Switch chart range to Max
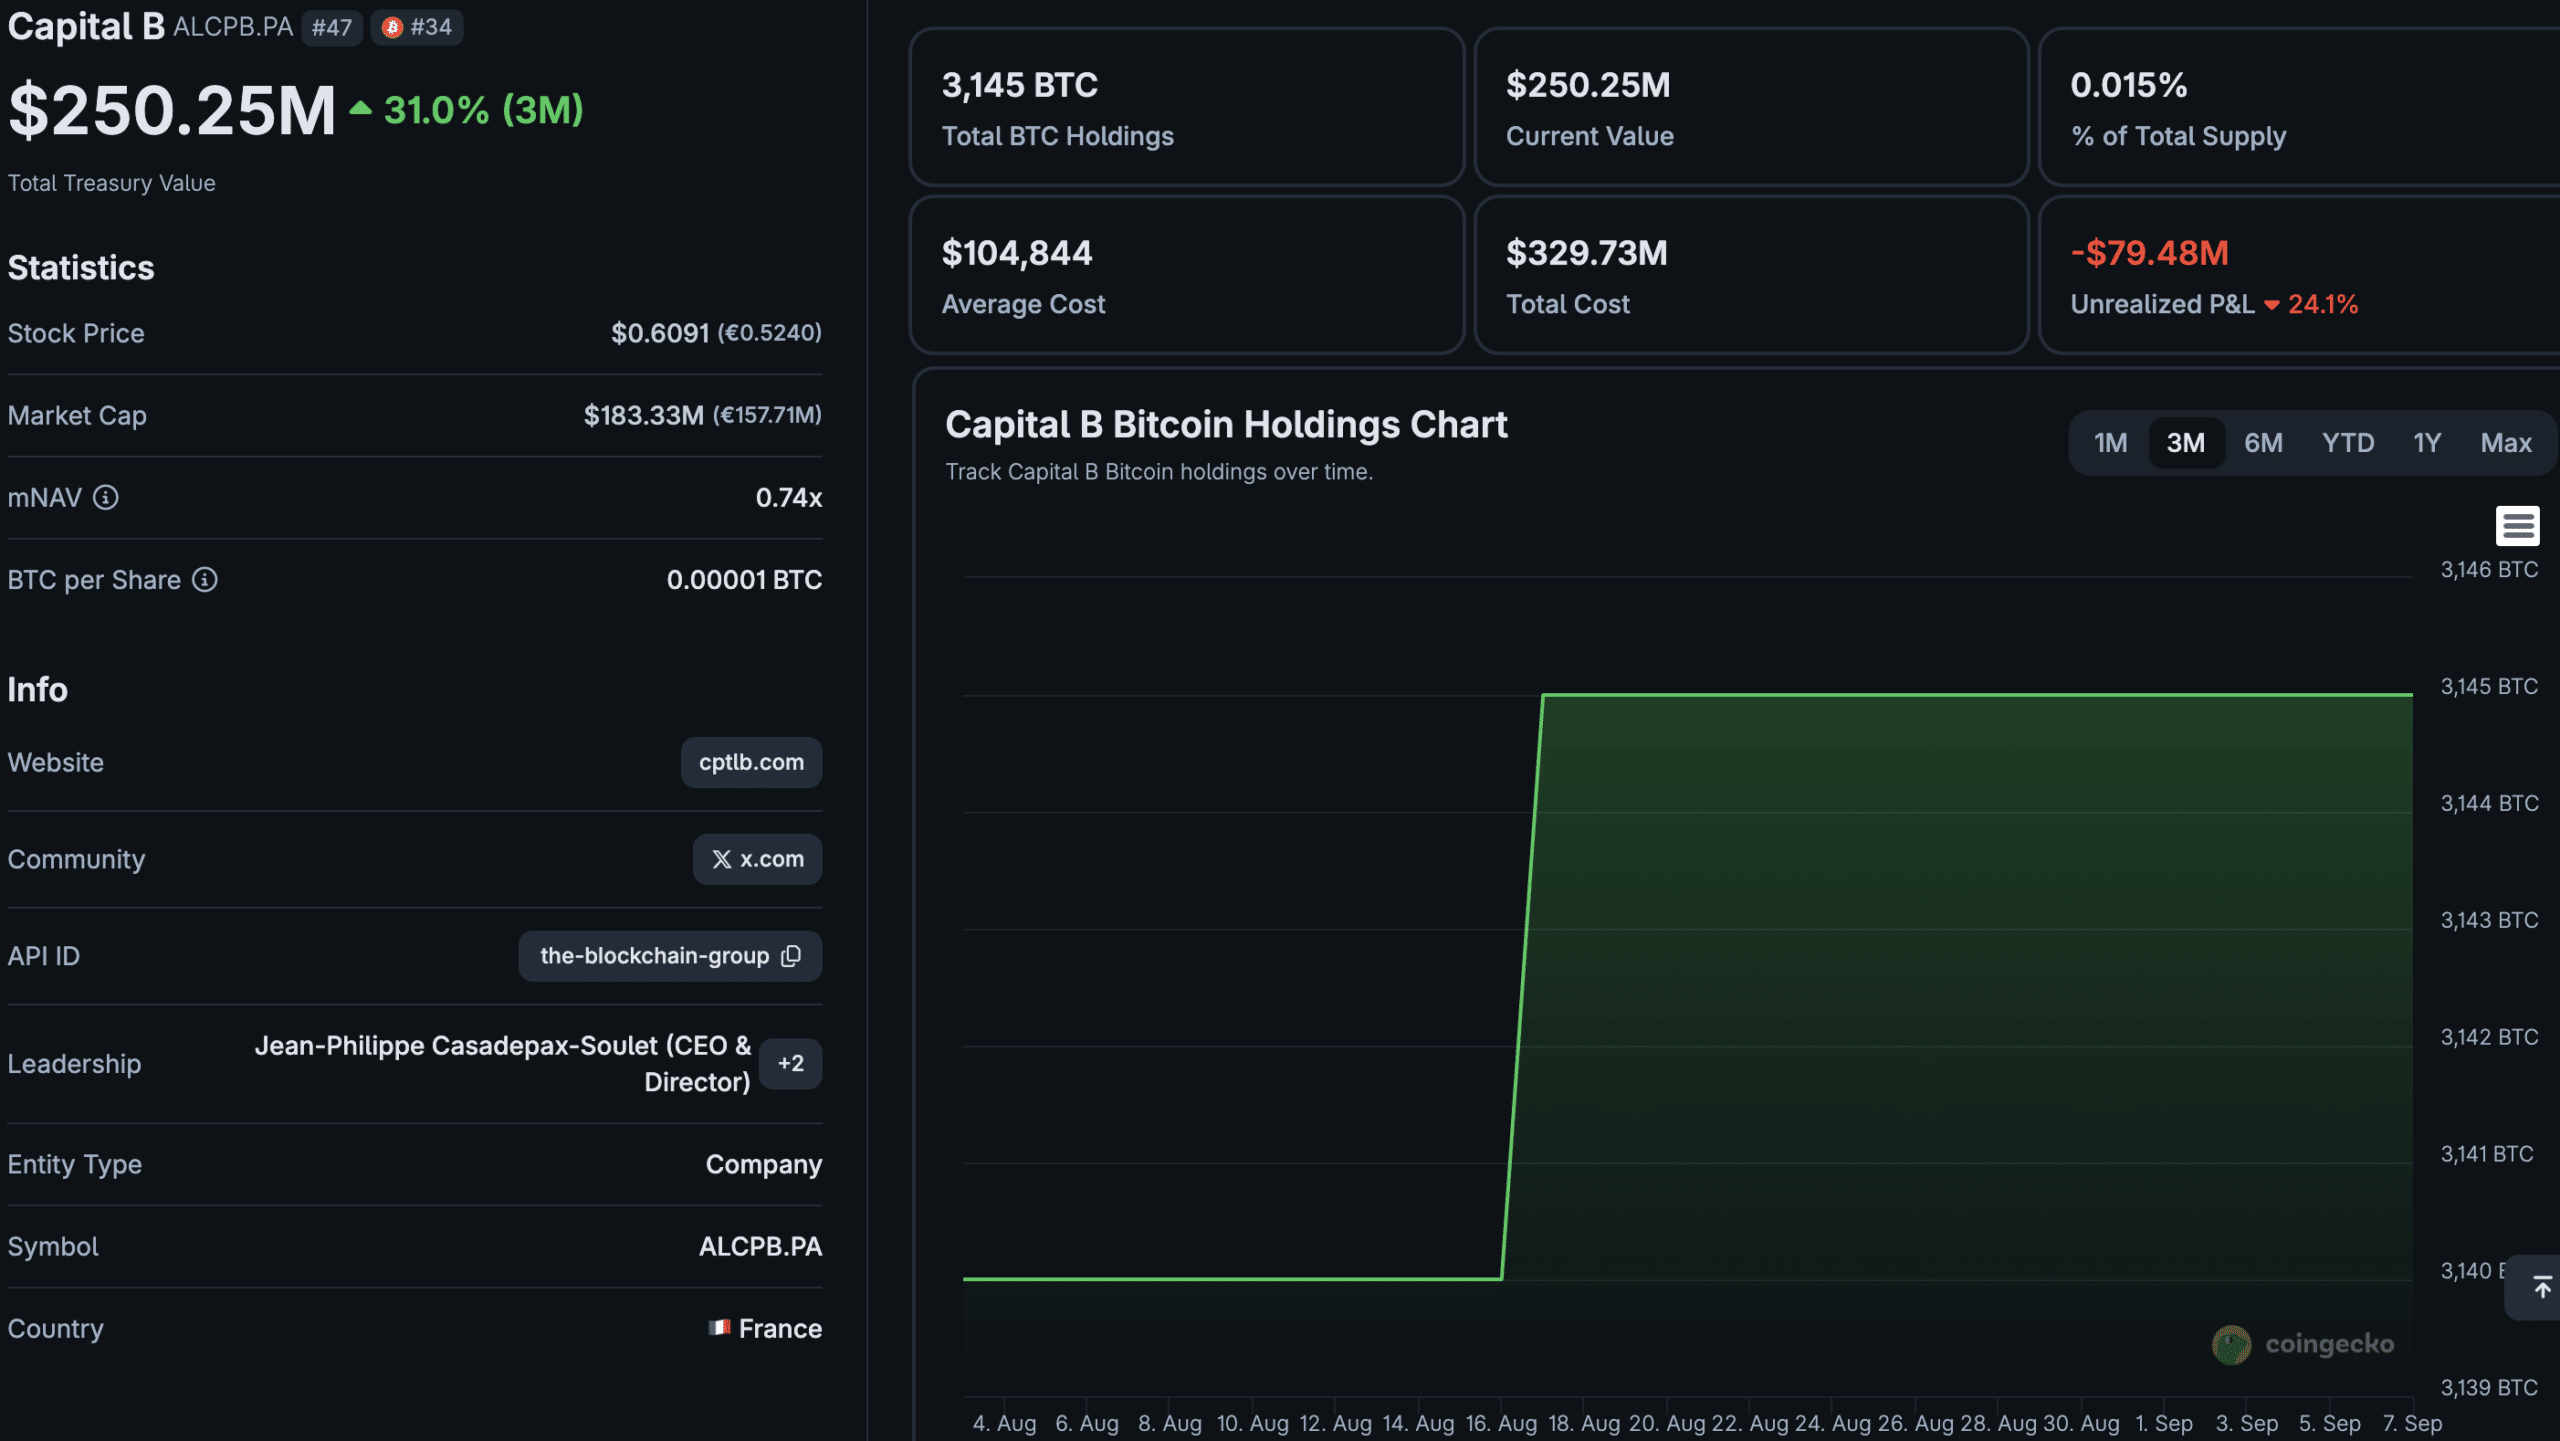Image resolution: width=2560 pixels, height=1441 pixels. (2506, 443)
